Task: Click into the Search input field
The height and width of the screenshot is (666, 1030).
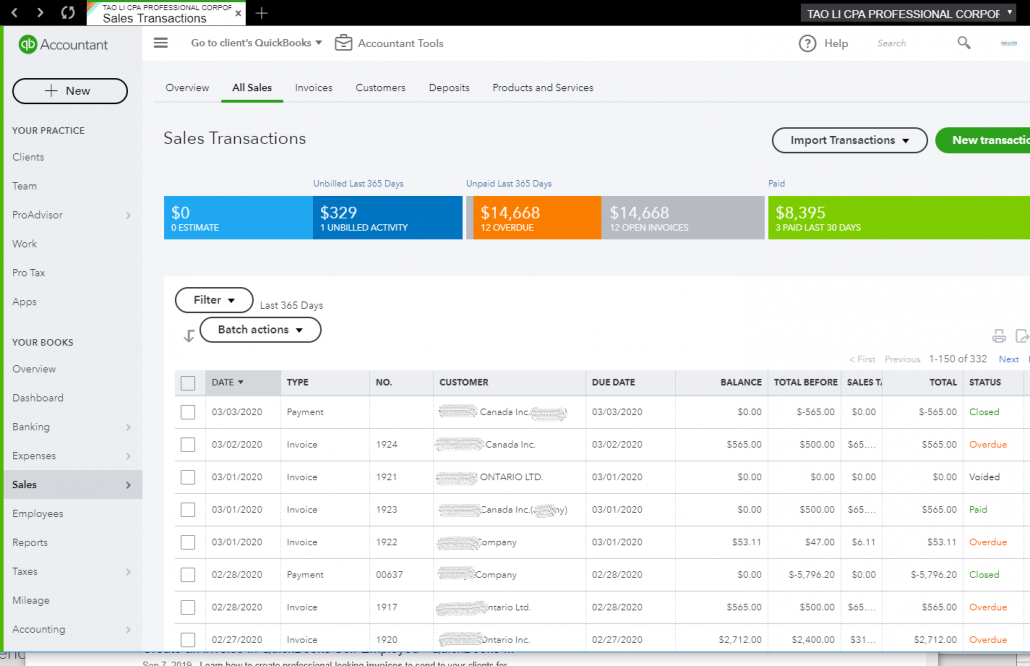Action: tap(913, 43)
